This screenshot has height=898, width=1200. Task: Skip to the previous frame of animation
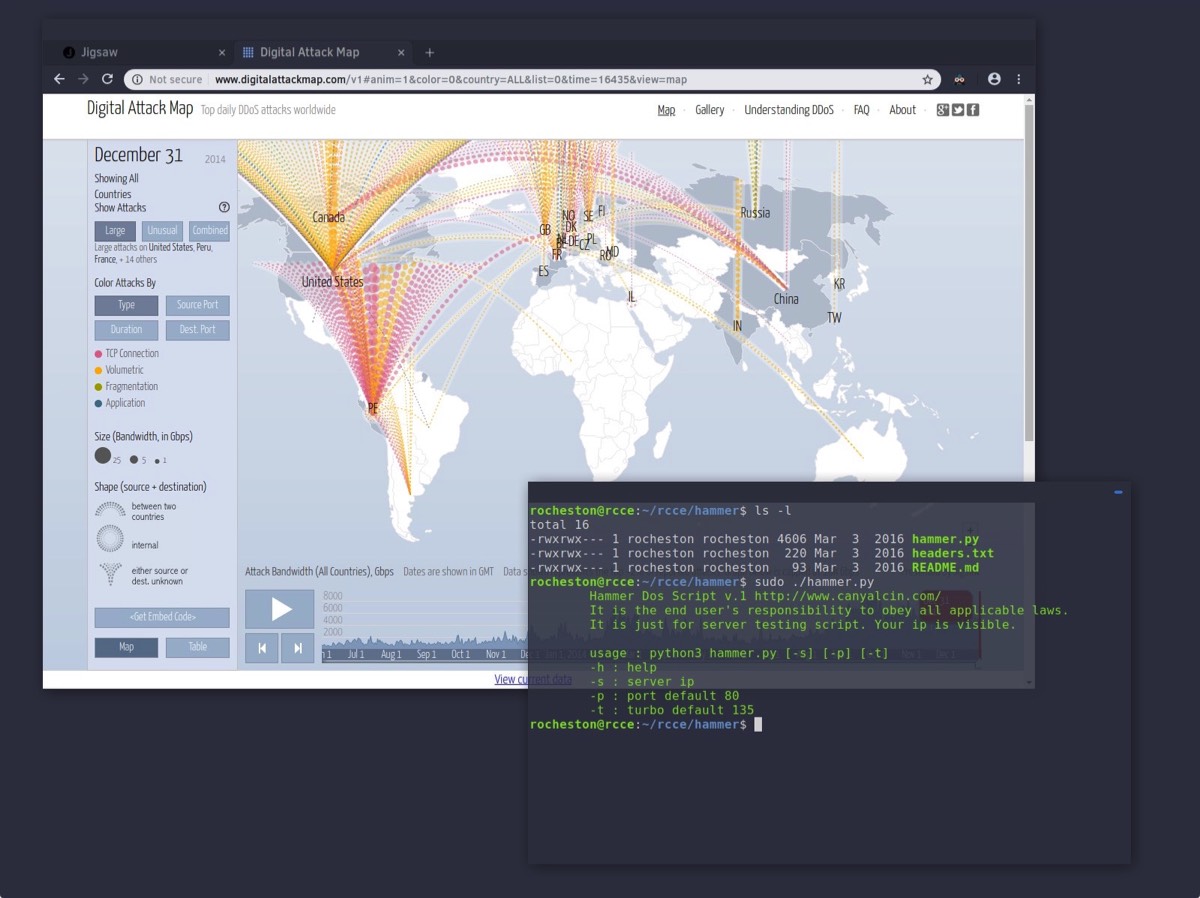click(x=262, y=648)
